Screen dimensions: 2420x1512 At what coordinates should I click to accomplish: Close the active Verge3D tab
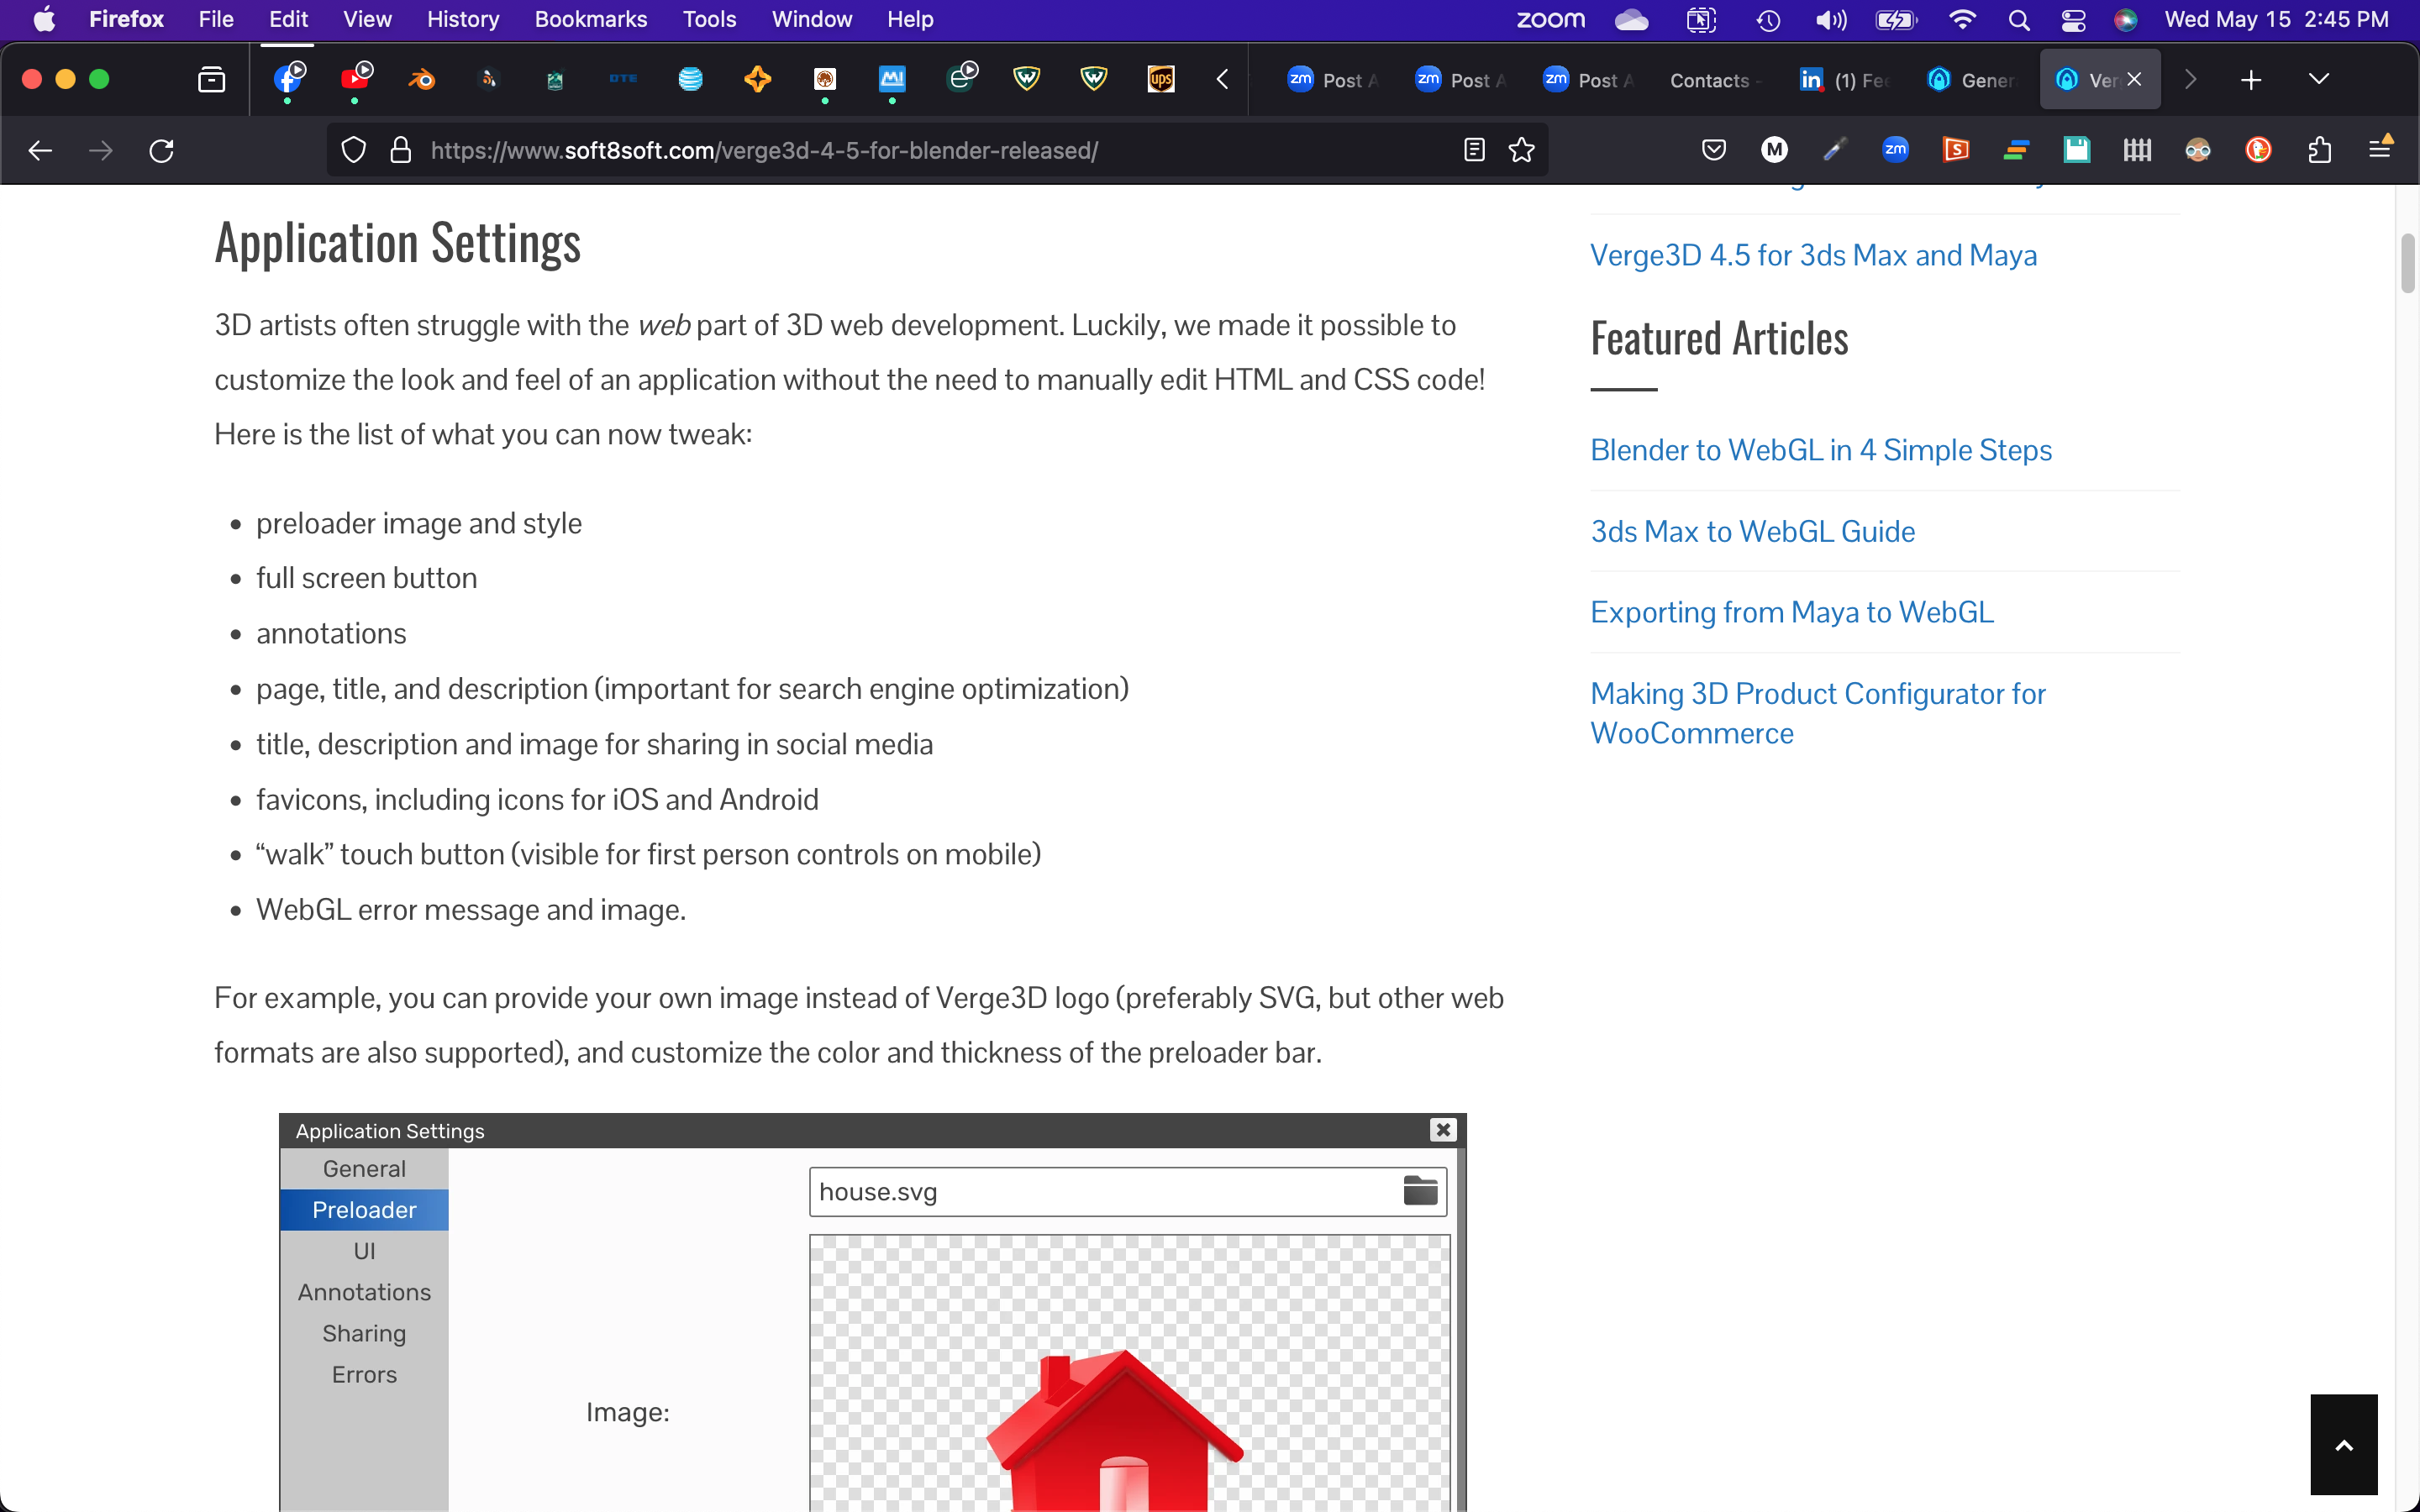click(2134, 79)
